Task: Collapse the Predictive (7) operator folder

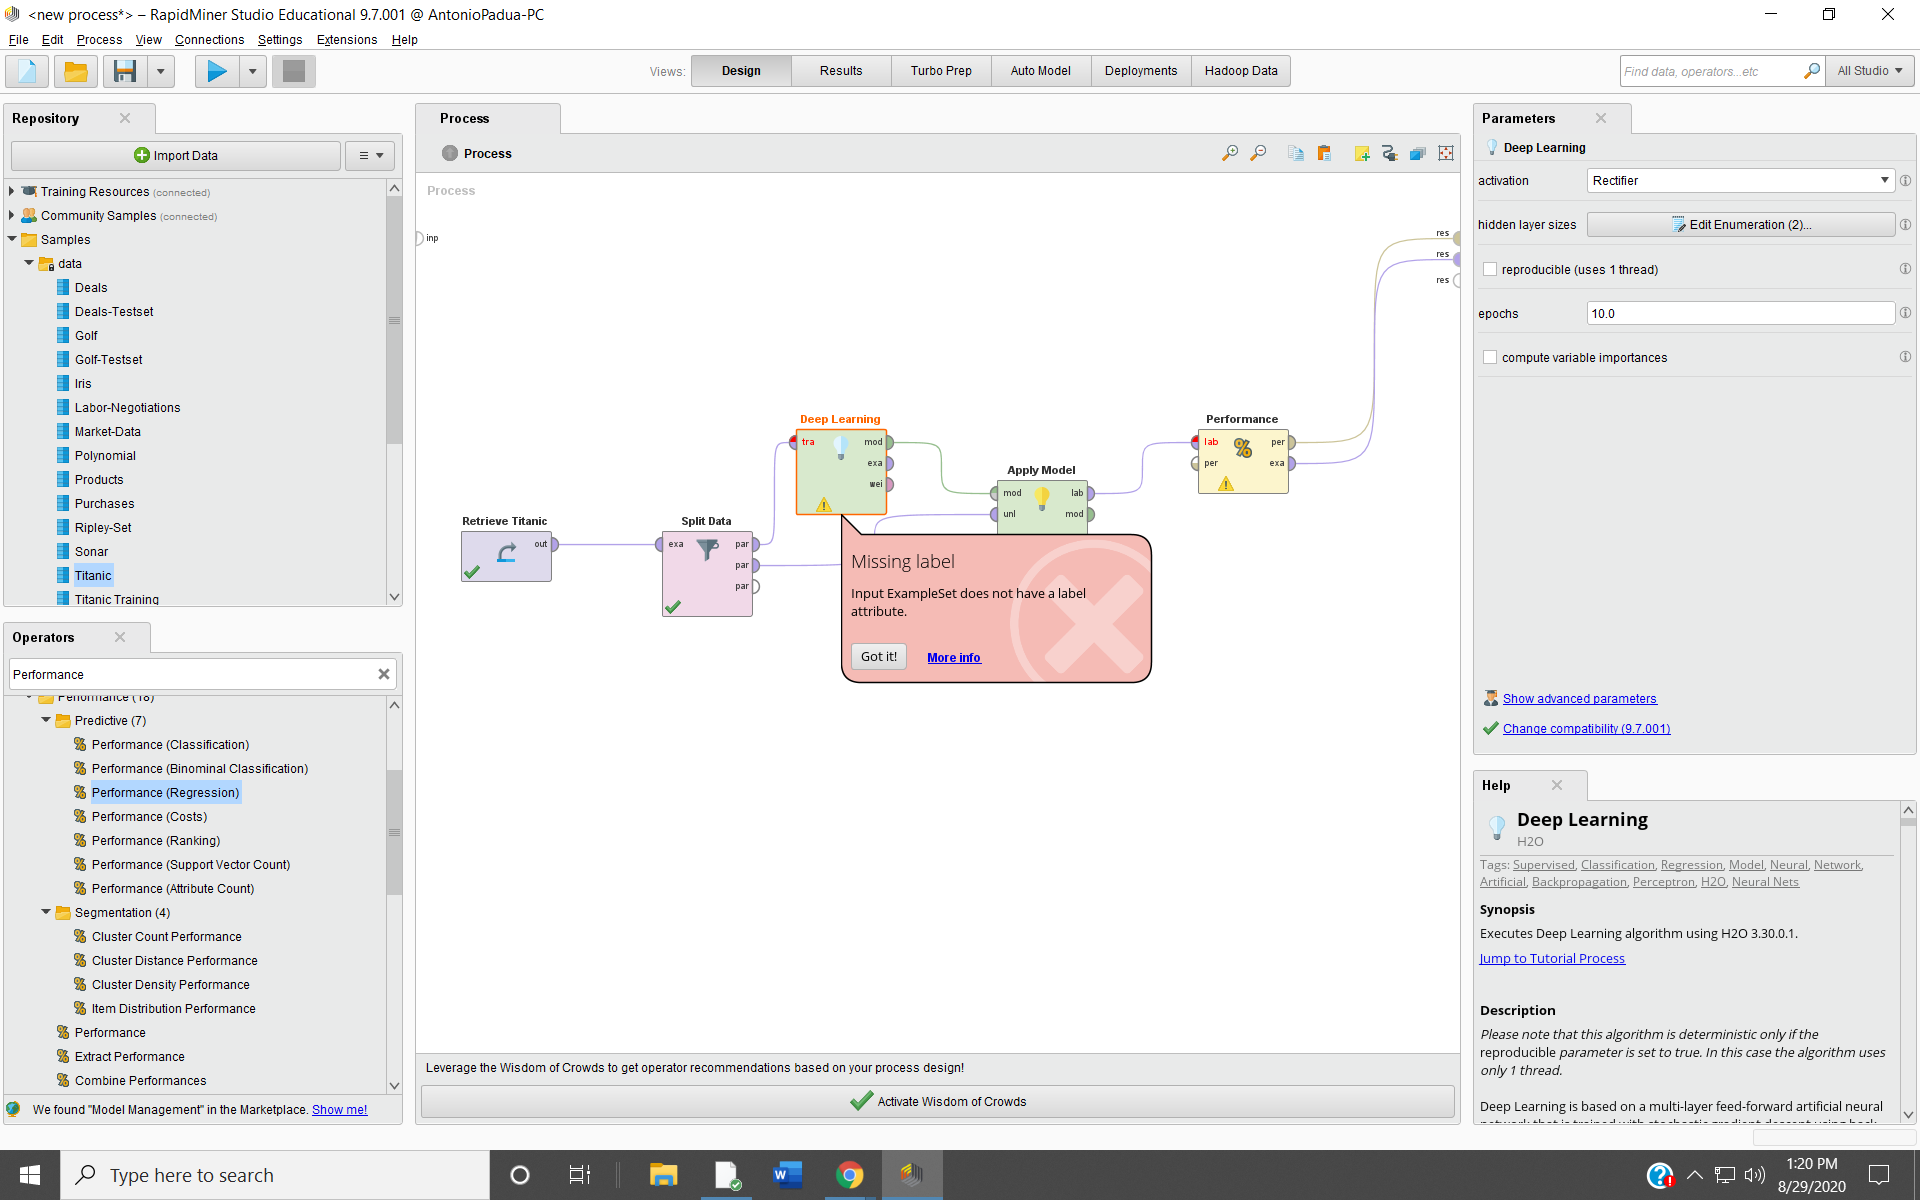Action: tap(46, 720)
